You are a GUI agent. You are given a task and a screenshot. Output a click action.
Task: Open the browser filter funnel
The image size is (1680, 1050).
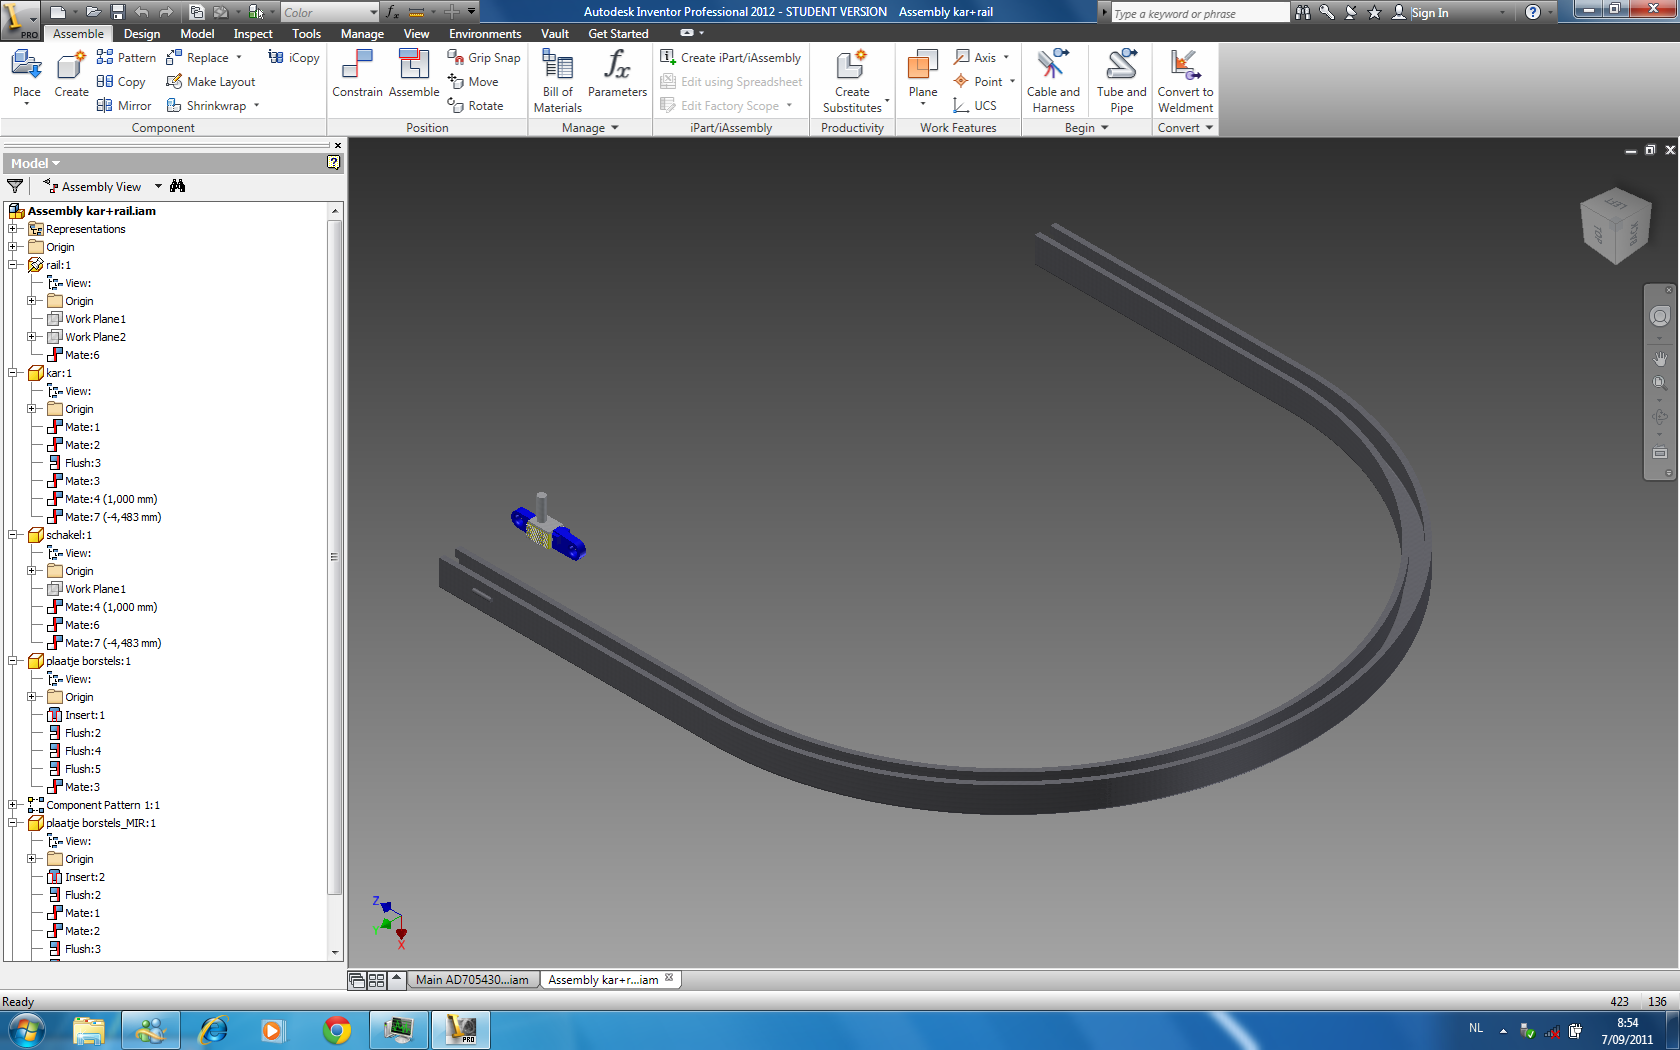coord(15,186)
